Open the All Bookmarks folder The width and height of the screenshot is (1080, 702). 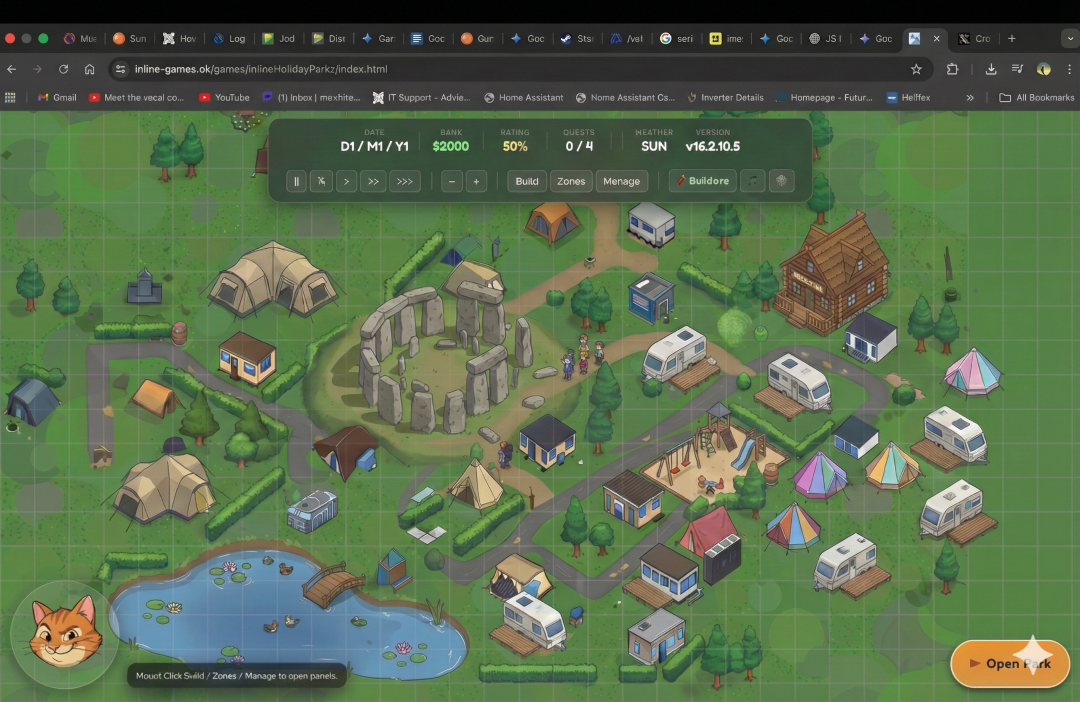(1036, 97)
